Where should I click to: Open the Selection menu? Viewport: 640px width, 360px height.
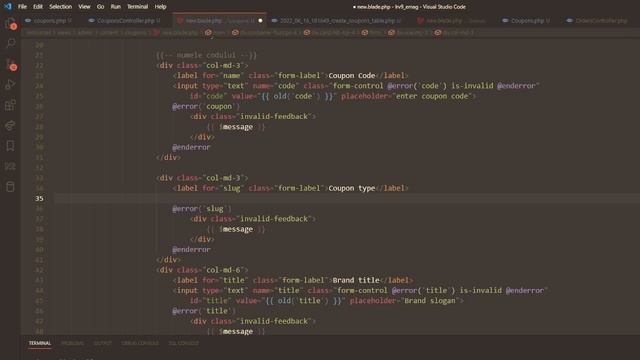point(60,7)
